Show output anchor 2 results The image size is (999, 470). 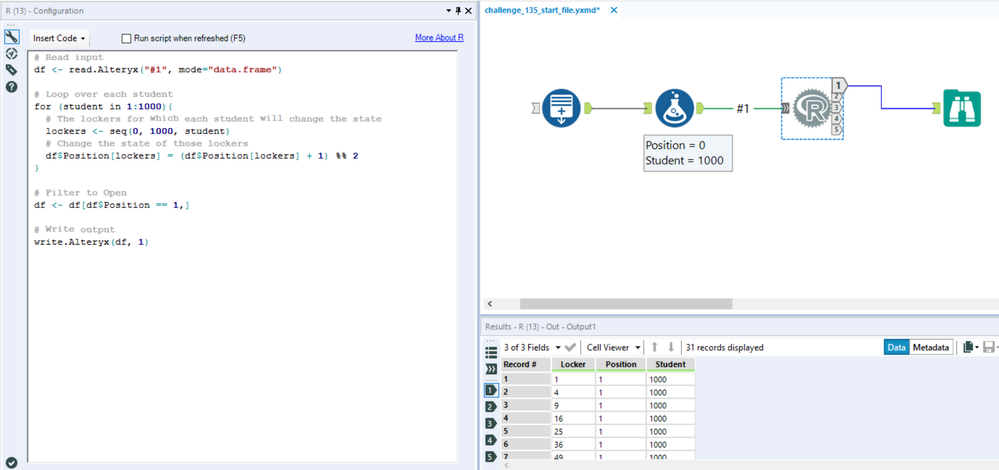pos(490,406)
